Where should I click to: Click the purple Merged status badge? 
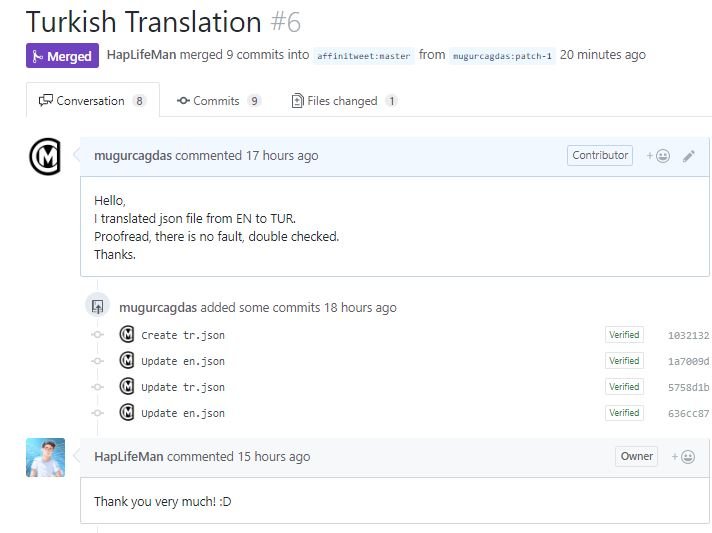[62, 56]
